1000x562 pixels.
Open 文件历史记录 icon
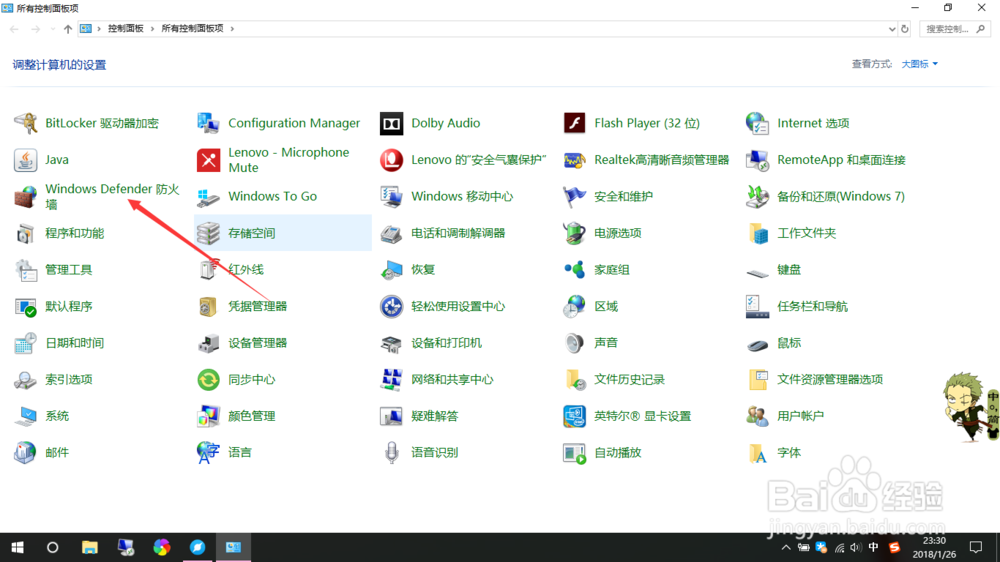point(575,380)
